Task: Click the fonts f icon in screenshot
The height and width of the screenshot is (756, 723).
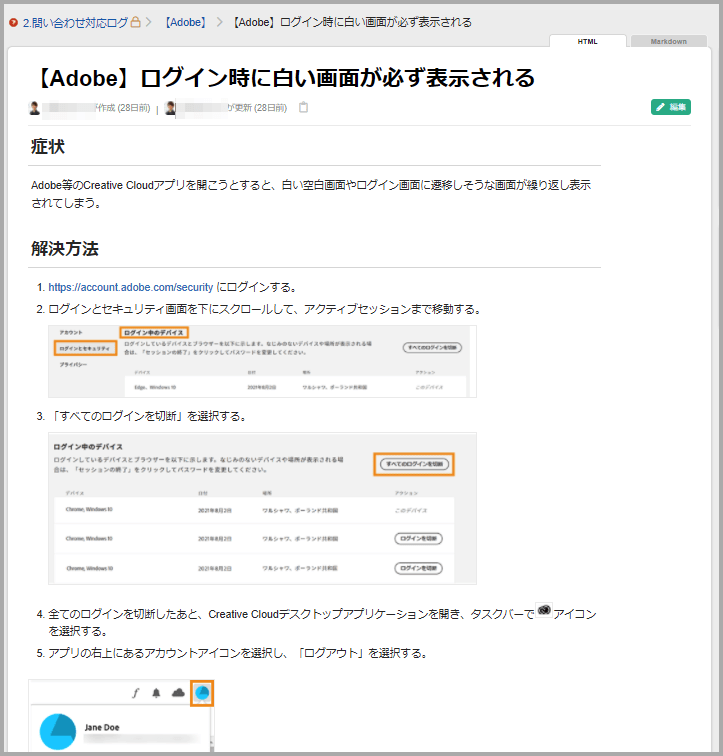Action: point(135,693)
